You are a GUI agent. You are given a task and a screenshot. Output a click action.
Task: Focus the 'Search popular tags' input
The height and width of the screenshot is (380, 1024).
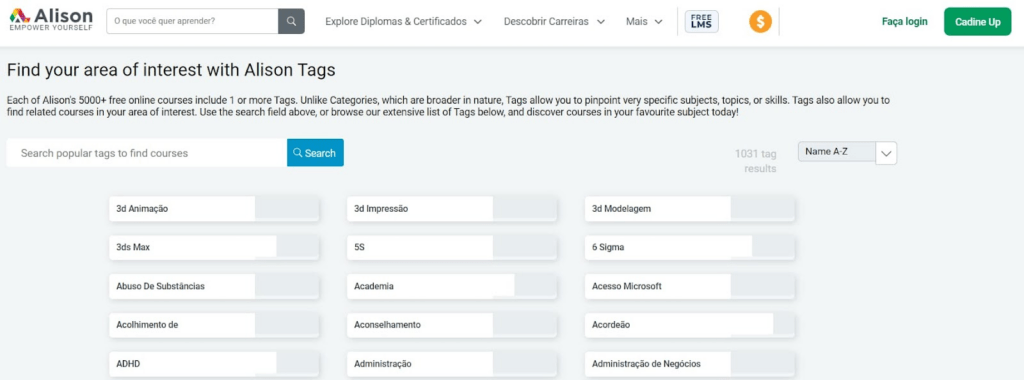147,153
